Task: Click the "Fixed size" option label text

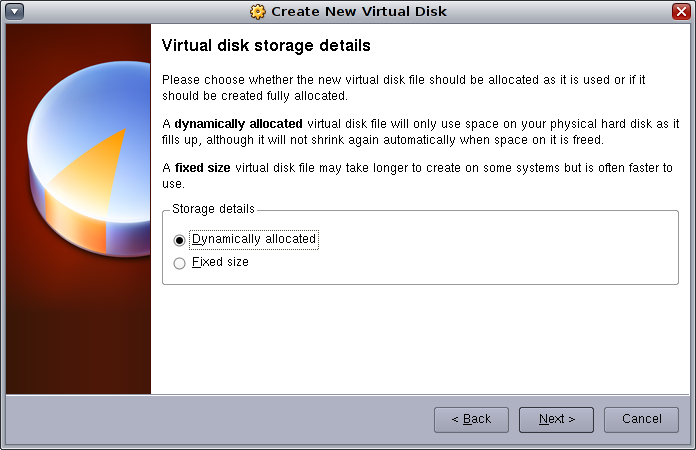Action: [221, 263]
